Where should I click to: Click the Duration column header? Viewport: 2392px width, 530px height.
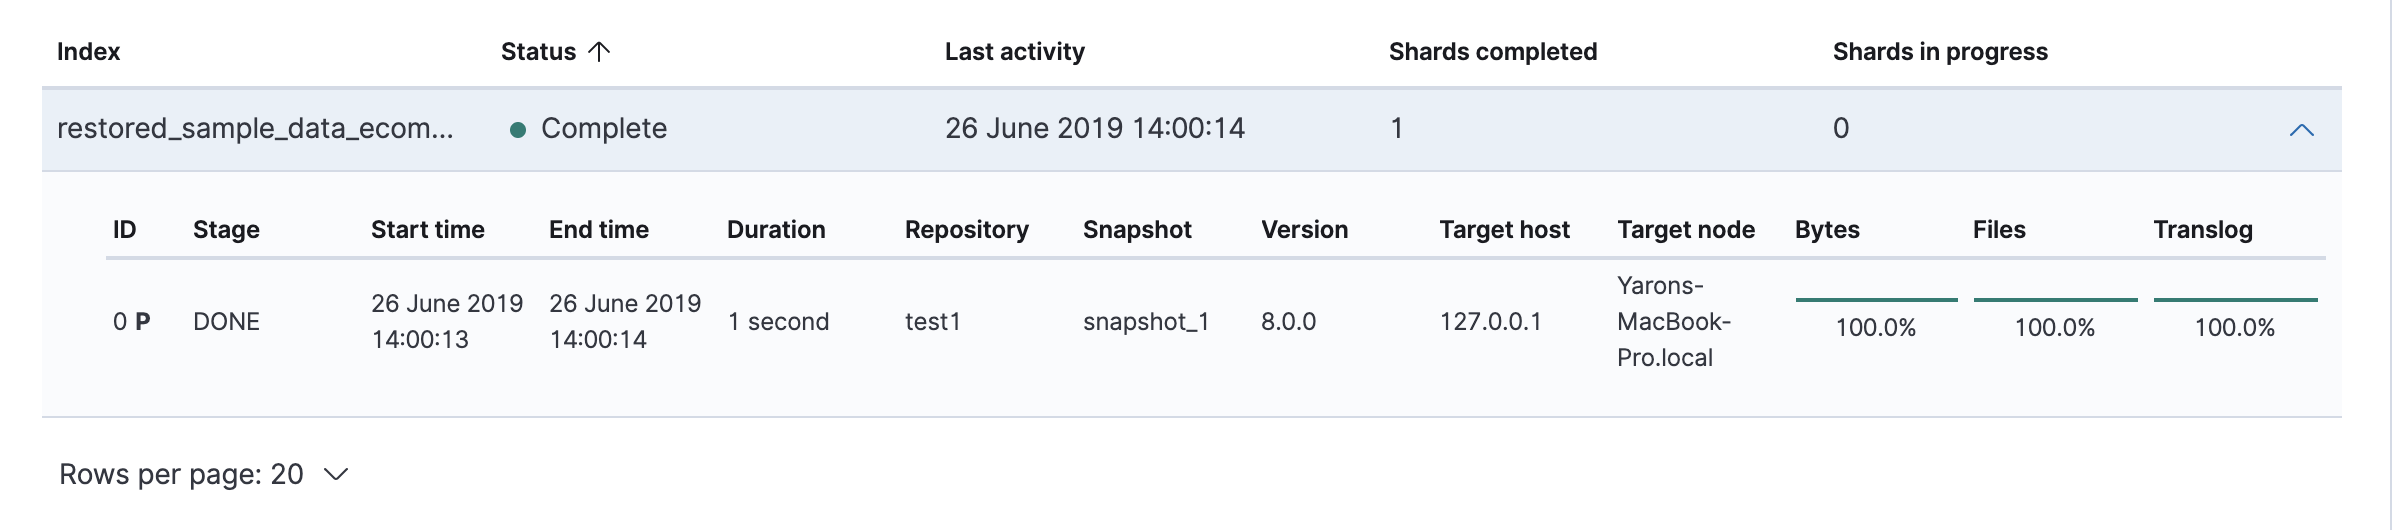pyautogui.click(x=776, y=230)
